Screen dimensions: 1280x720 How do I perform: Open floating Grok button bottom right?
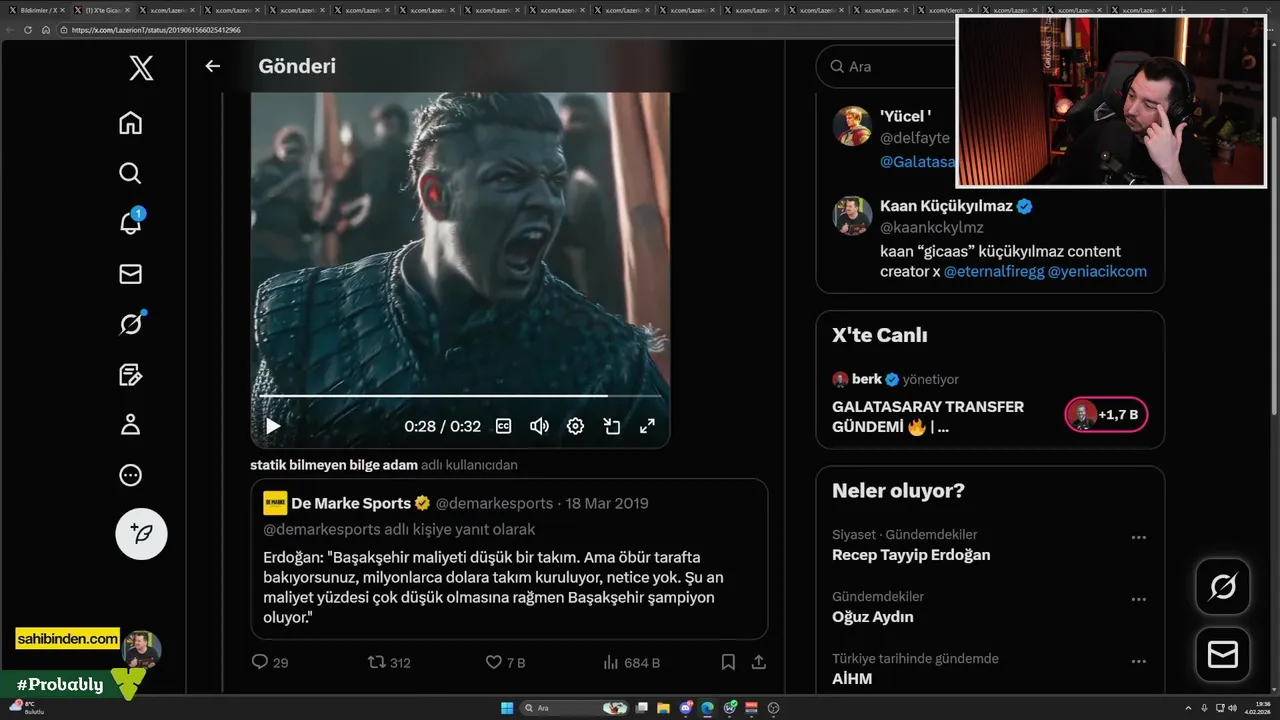[1222, 587]
